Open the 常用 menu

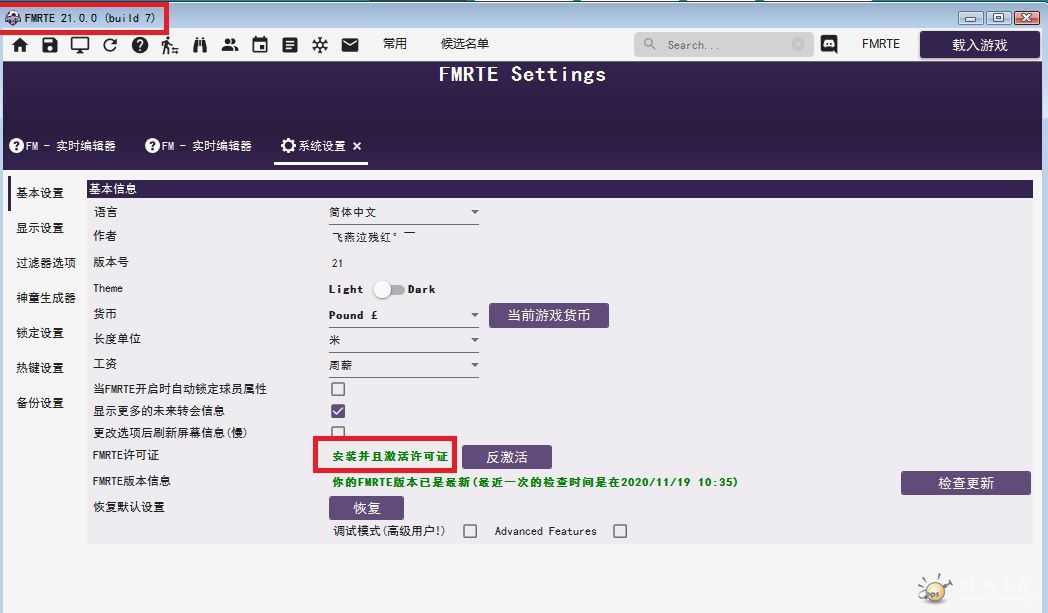pos(395,43)
